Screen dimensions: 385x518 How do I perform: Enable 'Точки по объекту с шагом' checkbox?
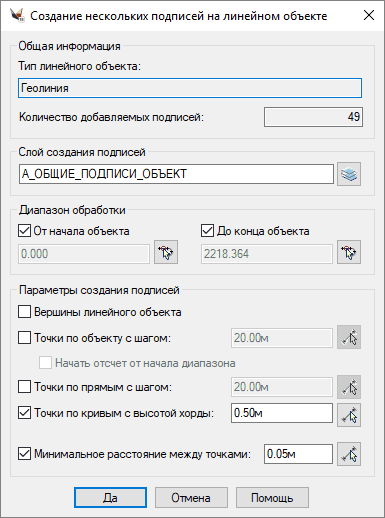(24, 338)
